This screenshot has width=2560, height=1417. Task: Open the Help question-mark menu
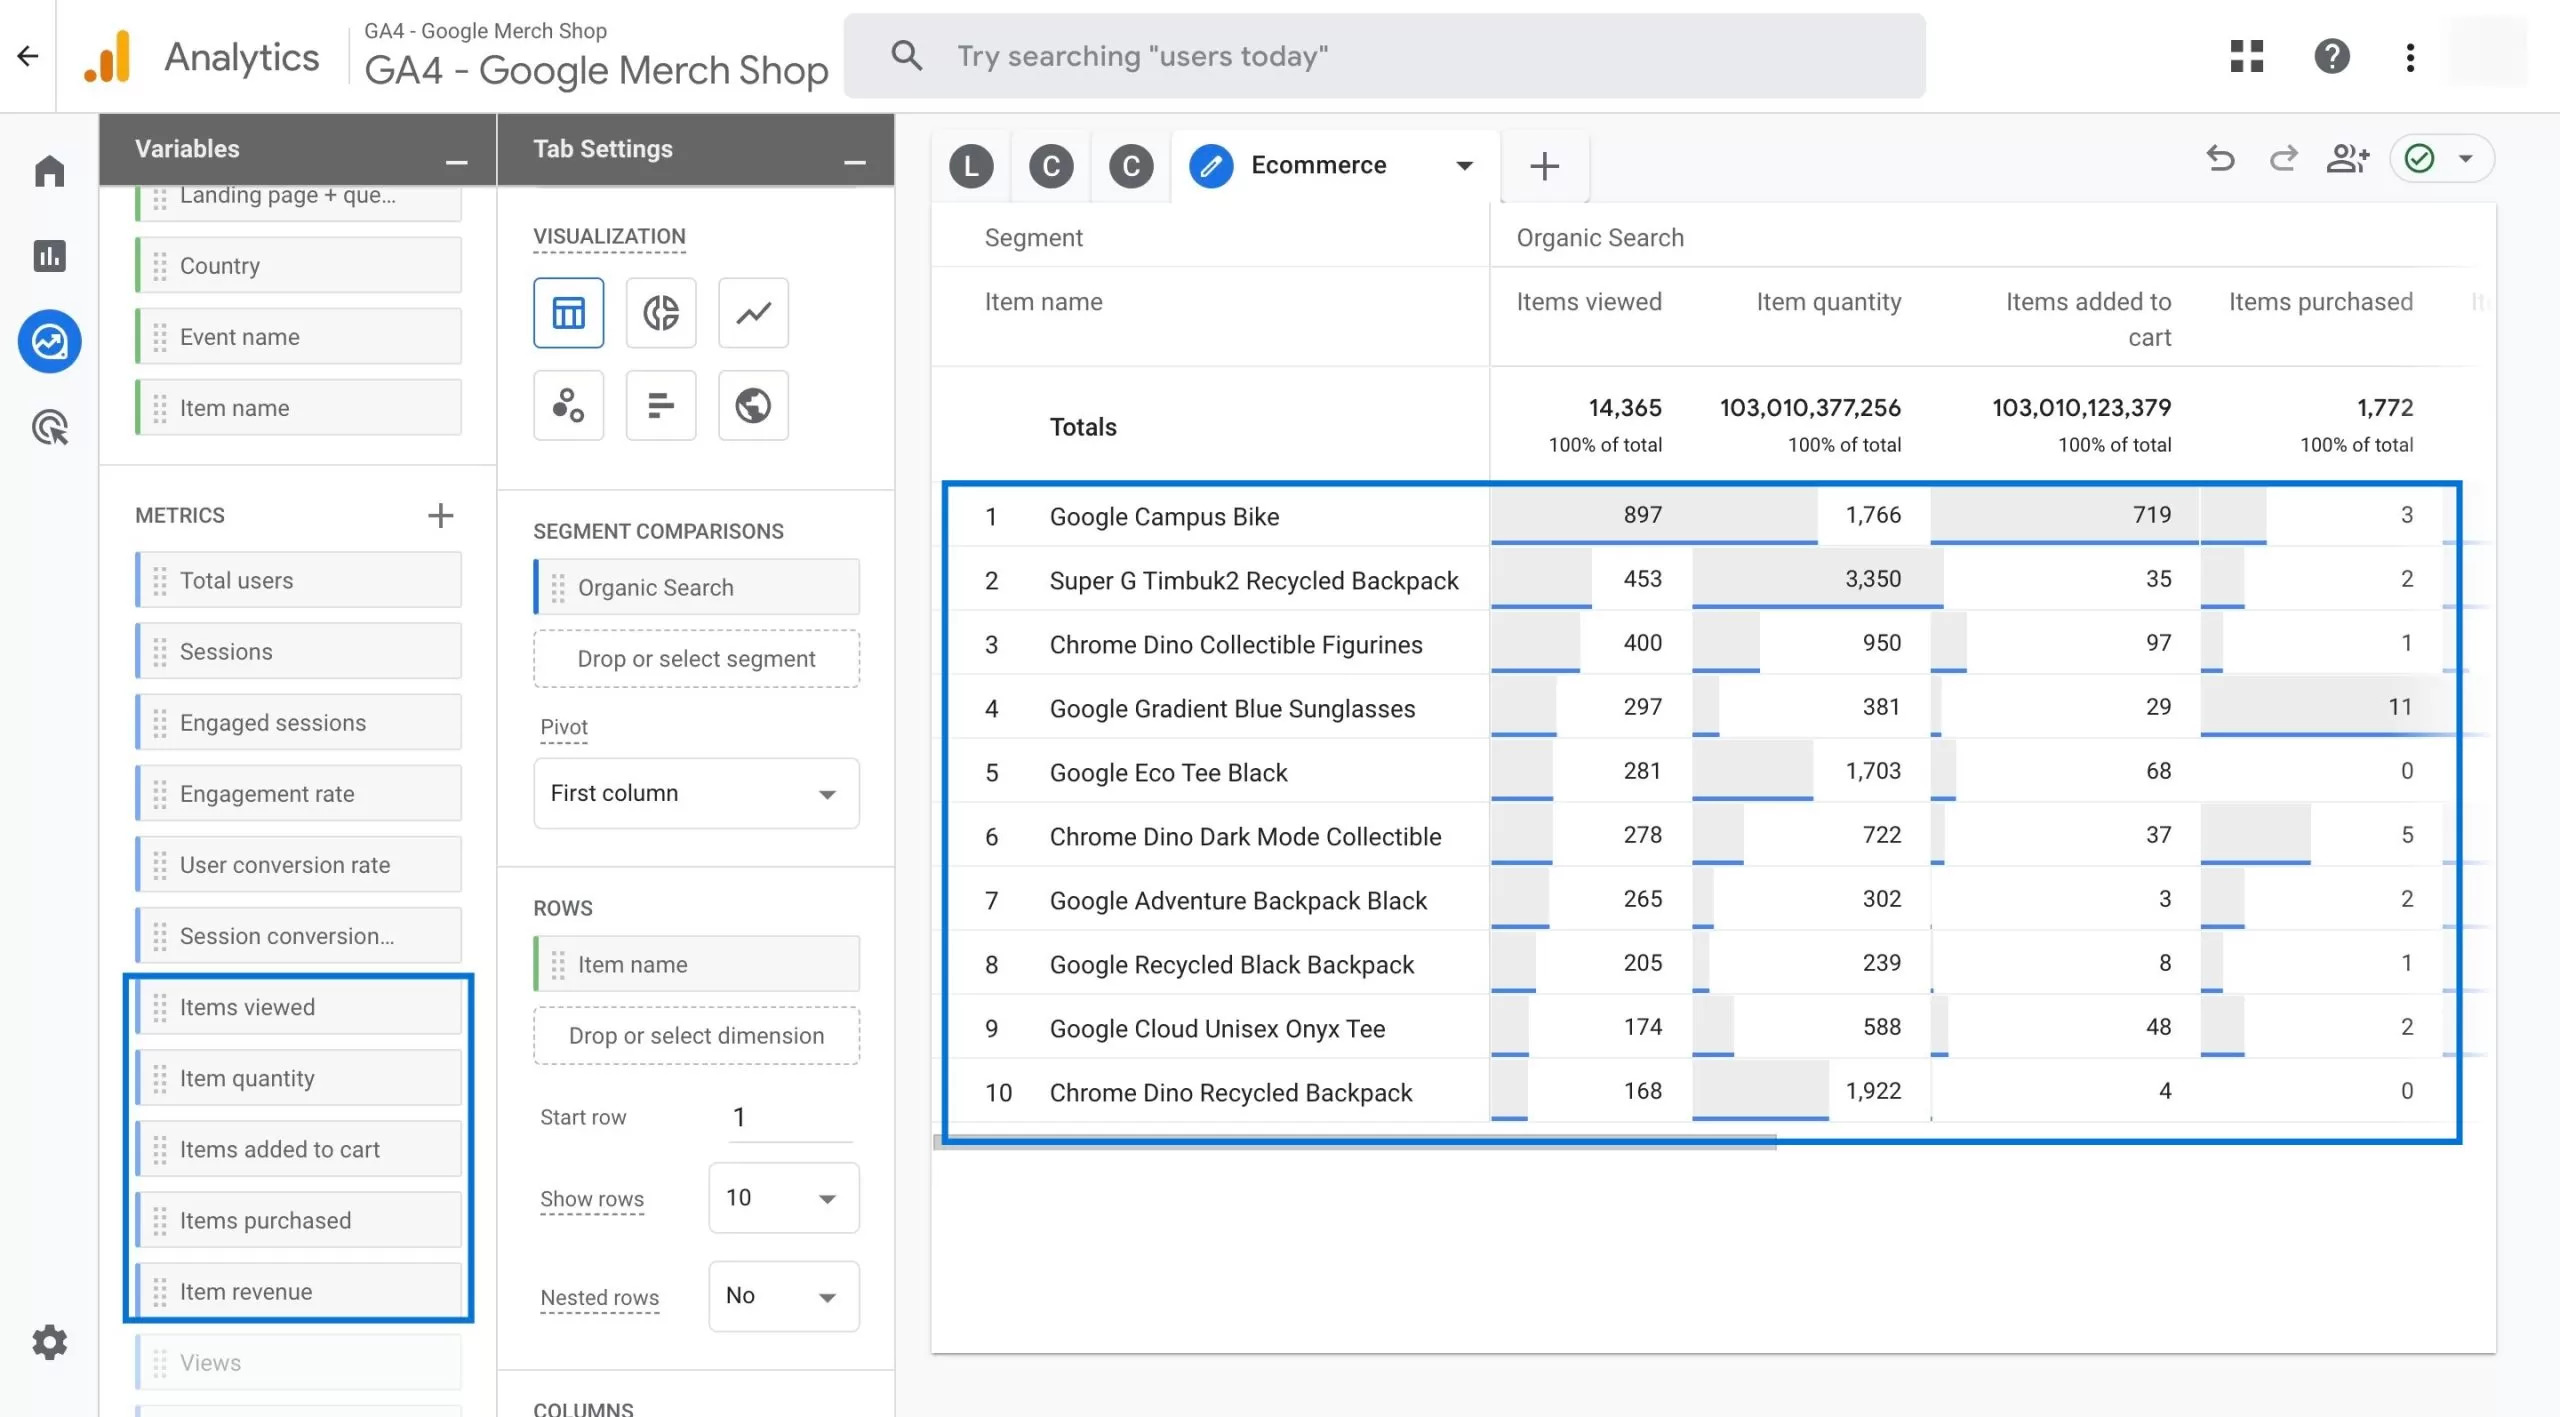pos(2332,56)
